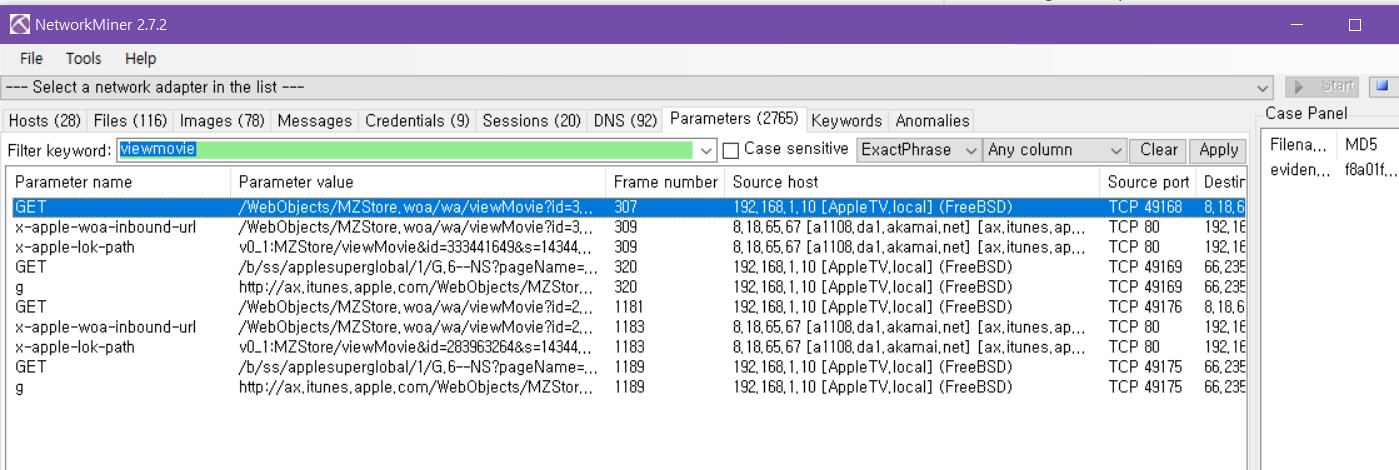
Task: Open the Any column dropdown
Action: click(x=1055, y=150)
